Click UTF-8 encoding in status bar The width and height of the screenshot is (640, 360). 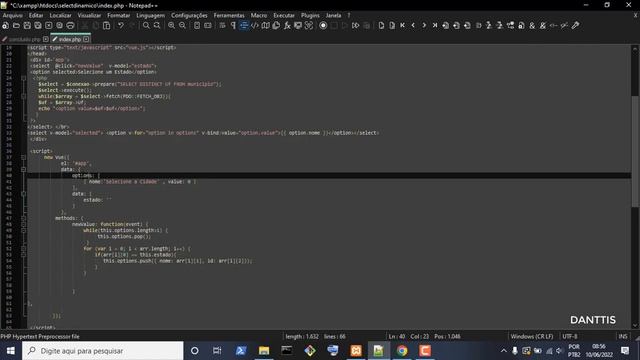[570, 336]
